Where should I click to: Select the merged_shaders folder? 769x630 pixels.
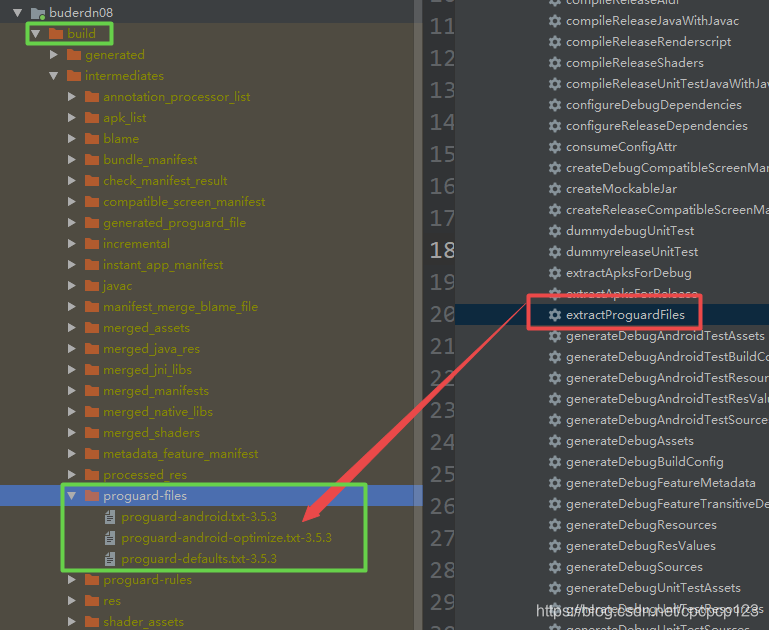click(x=151, y=433)
